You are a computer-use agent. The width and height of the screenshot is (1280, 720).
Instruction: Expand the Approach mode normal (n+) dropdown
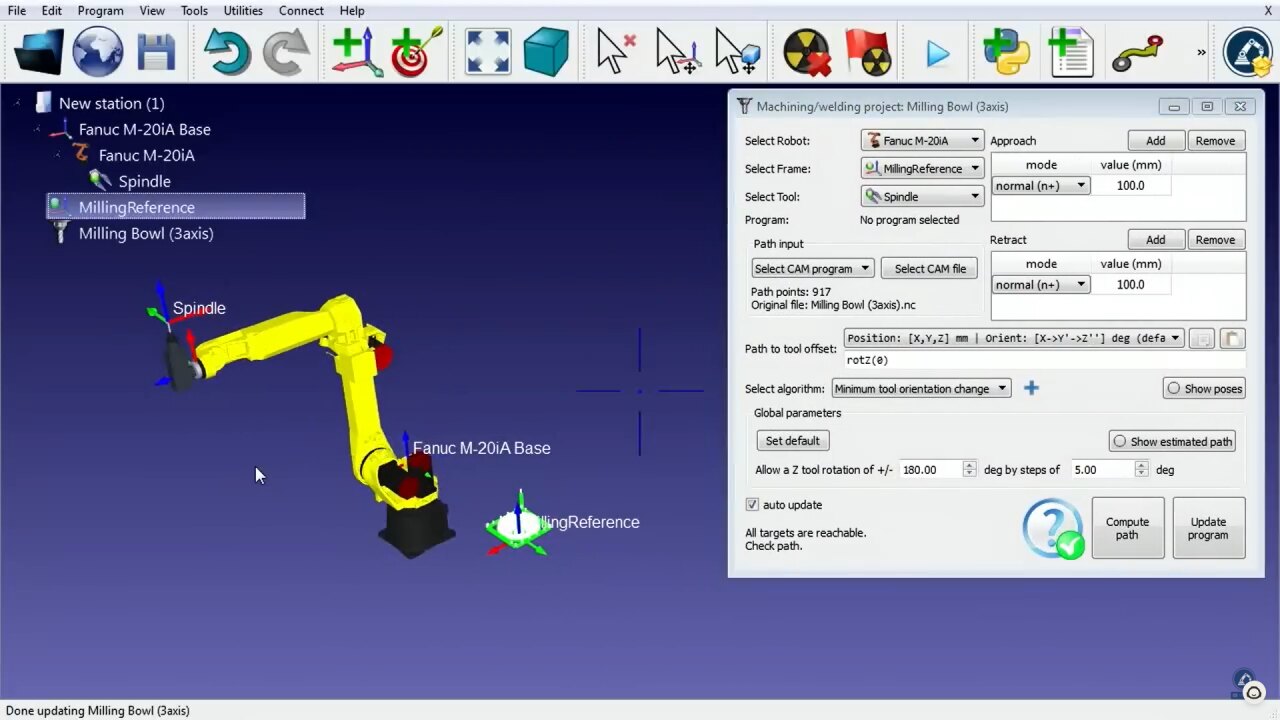click(x=1040, y=186)
